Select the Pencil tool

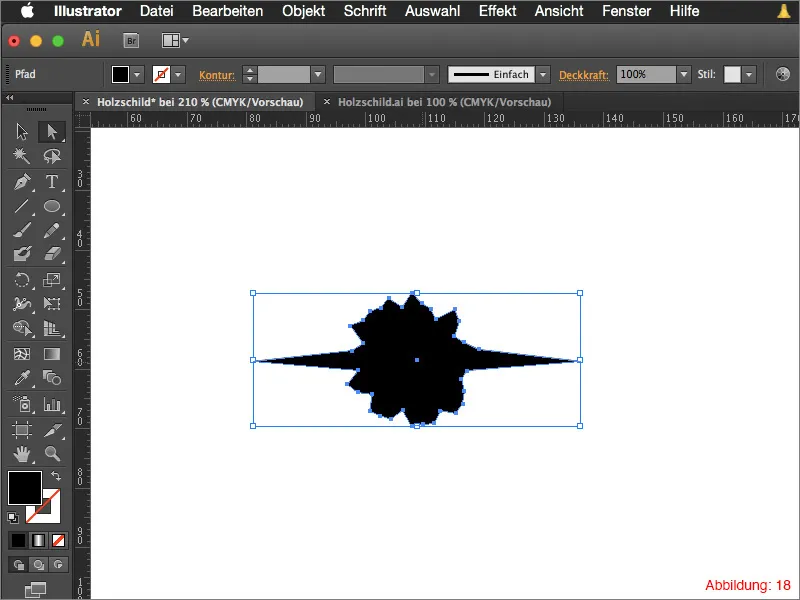(x=52, y=230)
